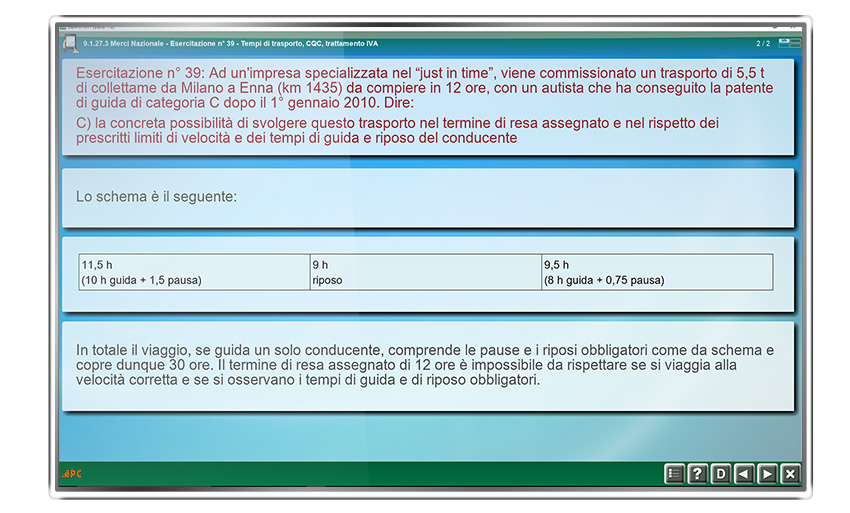850x513 pixels.
Task: Click the lesson icon in top-left header
Action: (x=70, y=43)
